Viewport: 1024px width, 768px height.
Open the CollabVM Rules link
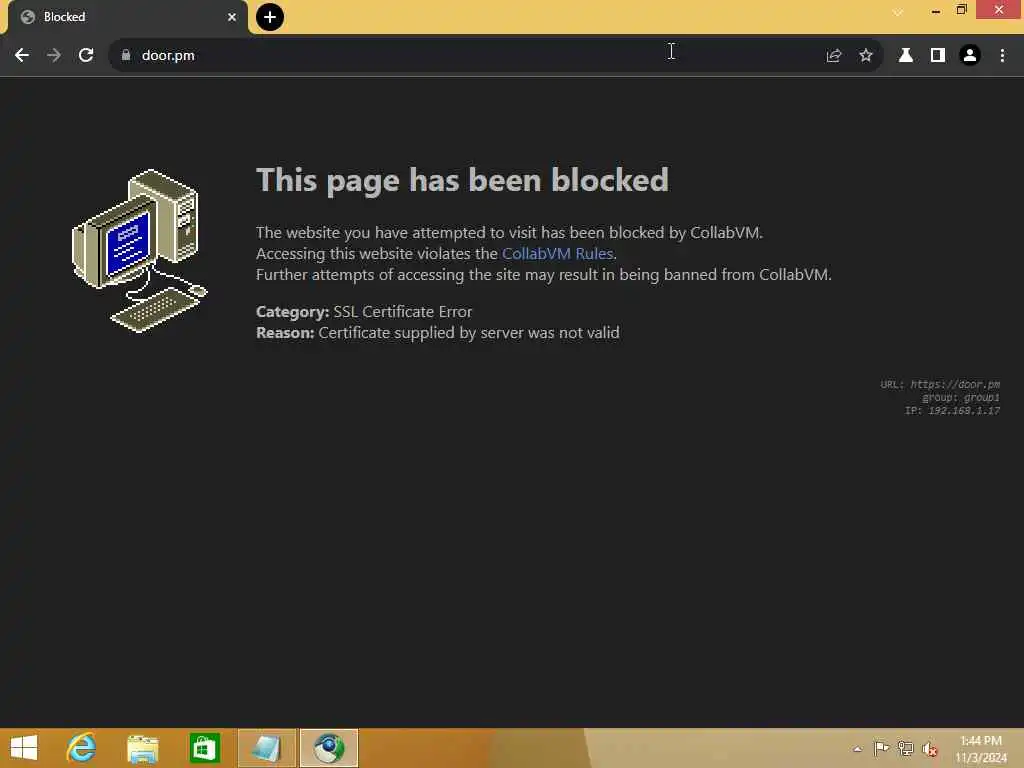[557, 253]
